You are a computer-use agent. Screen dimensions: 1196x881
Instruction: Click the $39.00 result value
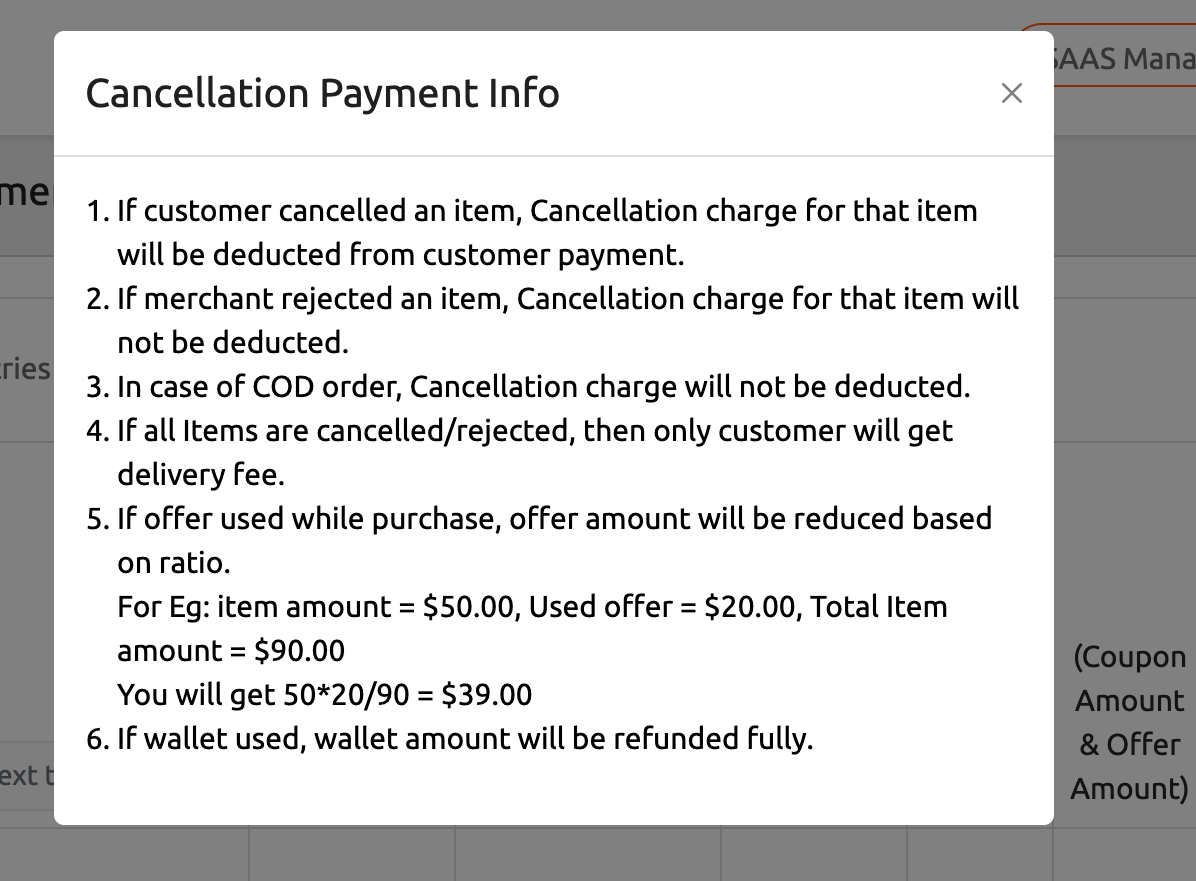[x=487, y=695]
